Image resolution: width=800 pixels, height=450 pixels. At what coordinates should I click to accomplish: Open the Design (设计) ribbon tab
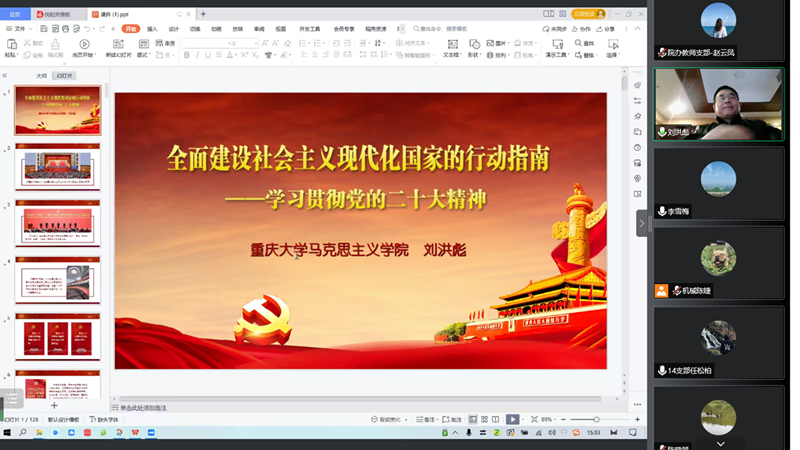point(173,29)
